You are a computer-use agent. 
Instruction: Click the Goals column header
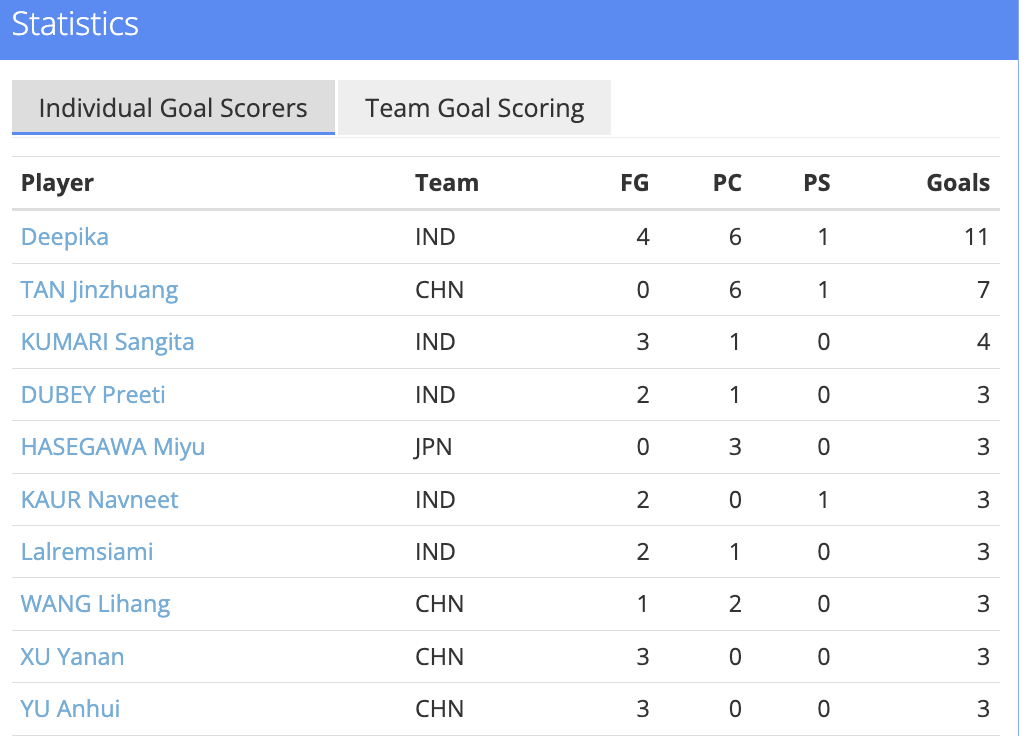coord(958,183)
